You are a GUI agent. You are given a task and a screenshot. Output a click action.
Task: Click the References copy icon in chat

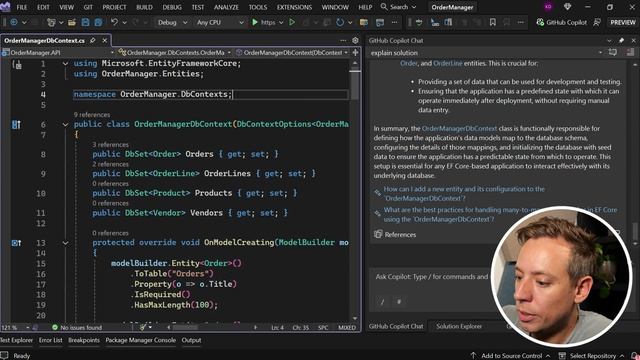click(378, 234)
